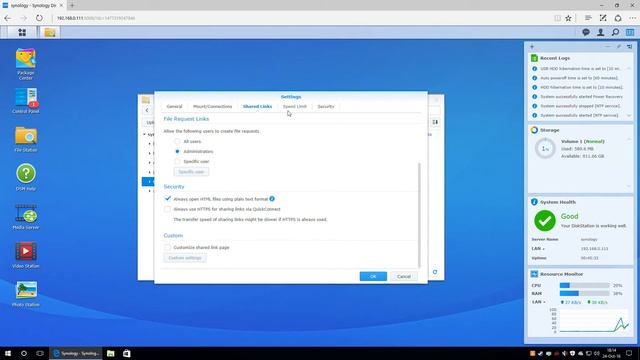640x360 pixels.
Task: Toggle Always open HTML files as plain text
Action: point(167,199)
